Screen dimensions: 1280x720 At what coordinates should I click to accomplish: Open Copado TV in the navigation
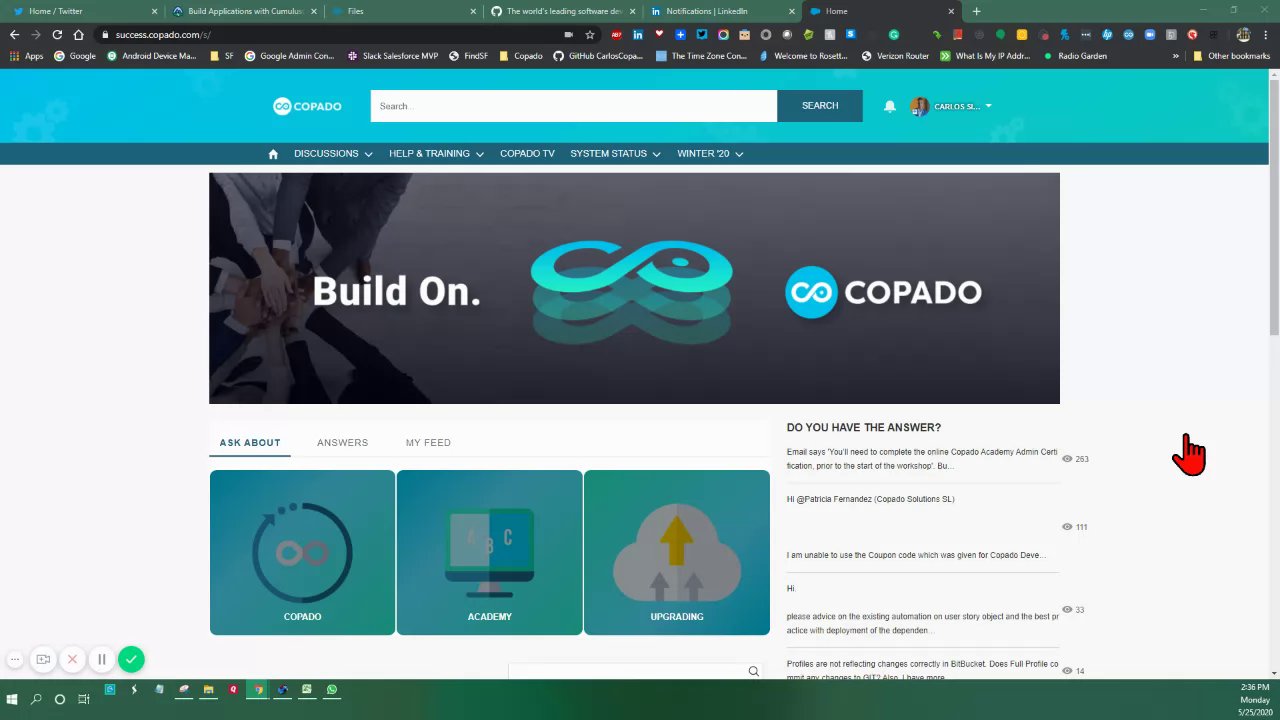pyautogui.click(x=527, y=154)
